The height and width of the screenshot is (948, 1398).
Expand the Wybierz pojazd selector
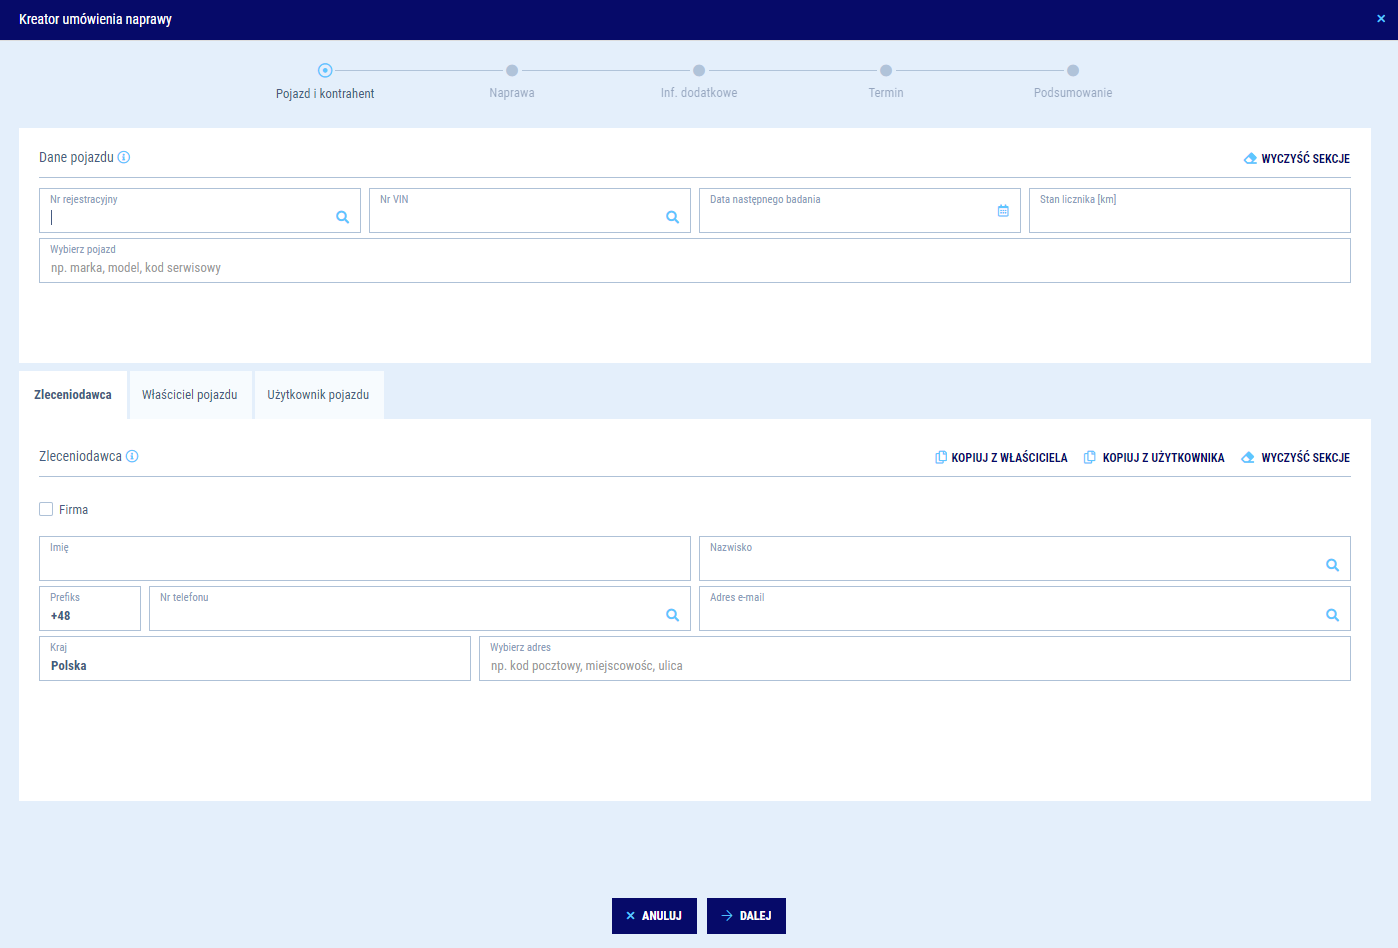[694, 261]
